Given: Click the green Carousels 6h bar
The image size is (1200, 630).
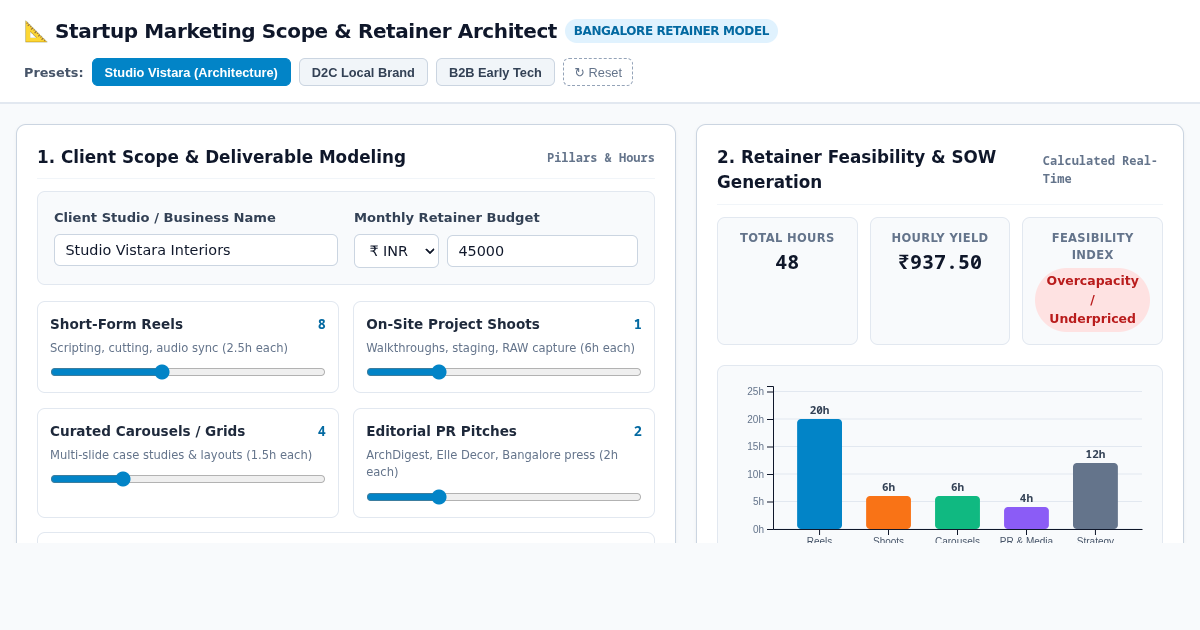Looking at the screenshot, I should 957,512.
